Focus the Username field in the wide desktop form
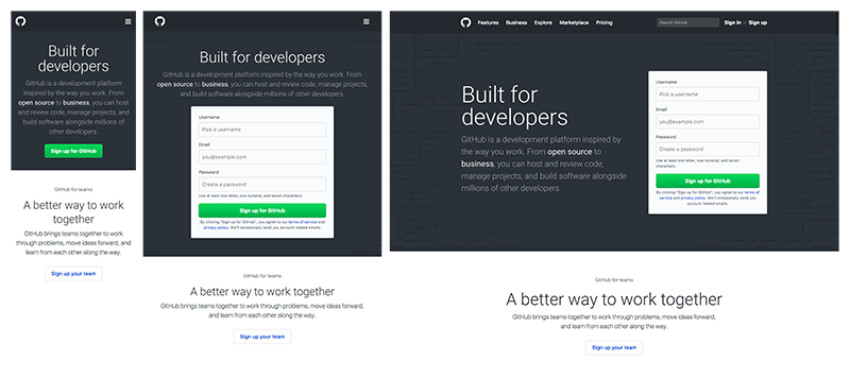The height and width of the screenshot is (378, 850). coord(707,94)
